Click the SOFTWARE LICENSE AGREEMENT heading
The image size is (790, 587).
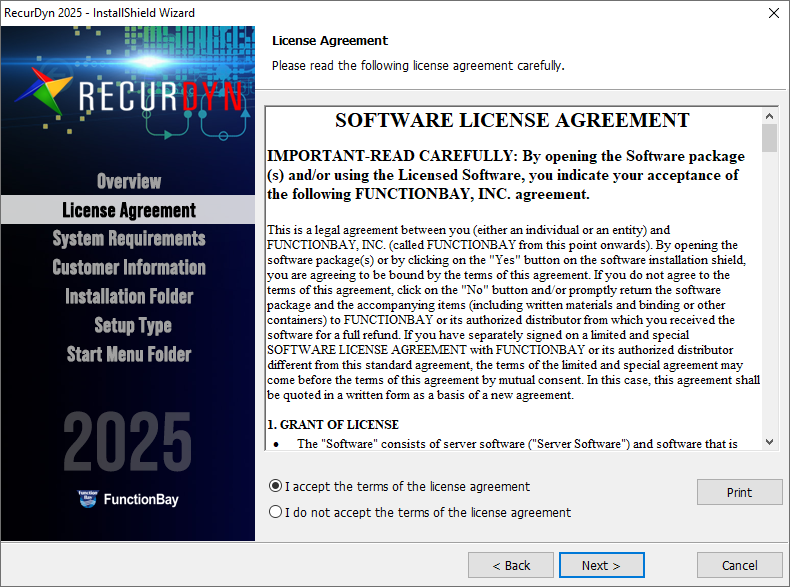point(512,120)
